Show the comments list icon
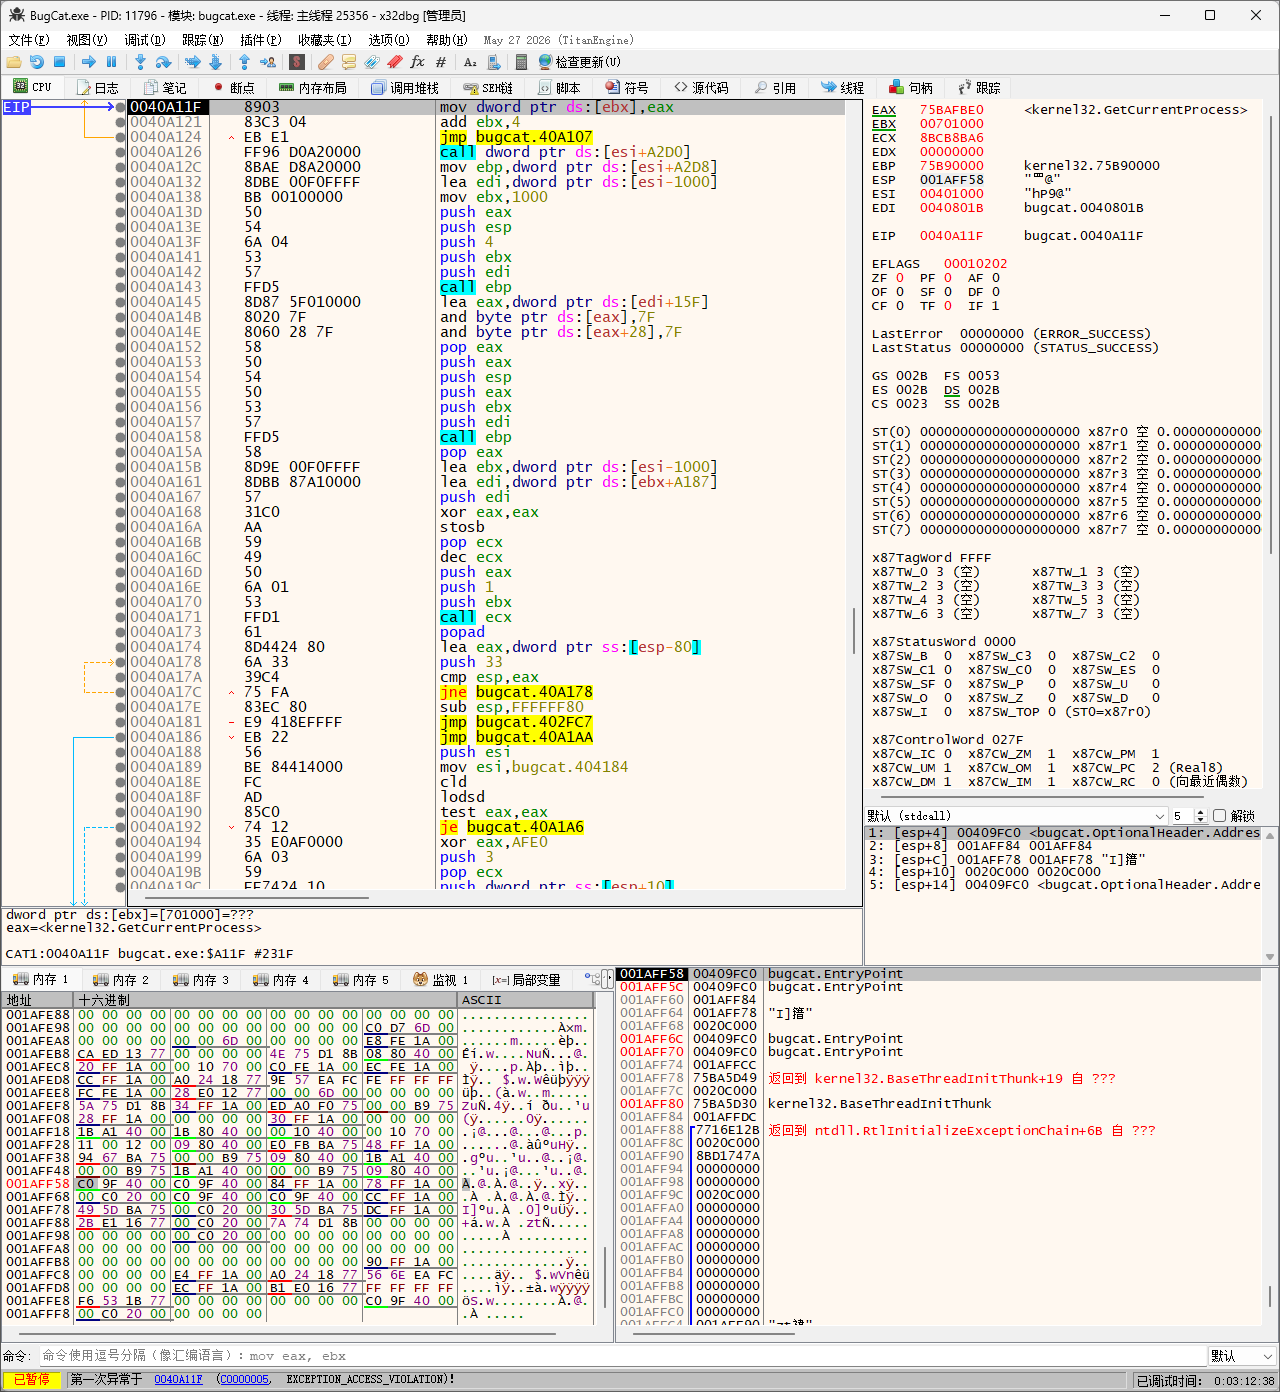The width and height of the screenshot is (1280, 1392). pyautogui.click(x=349, y=62)
